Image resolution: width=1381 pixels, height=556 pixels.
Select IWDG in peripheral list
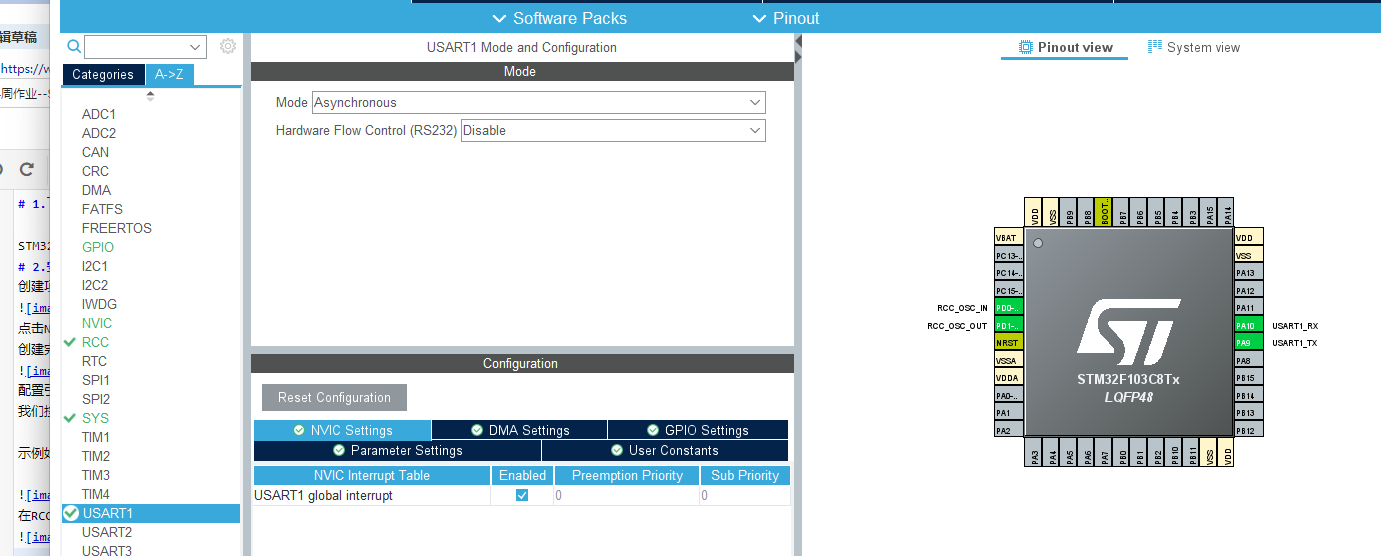pyautogui.click(x=99, y=304)
